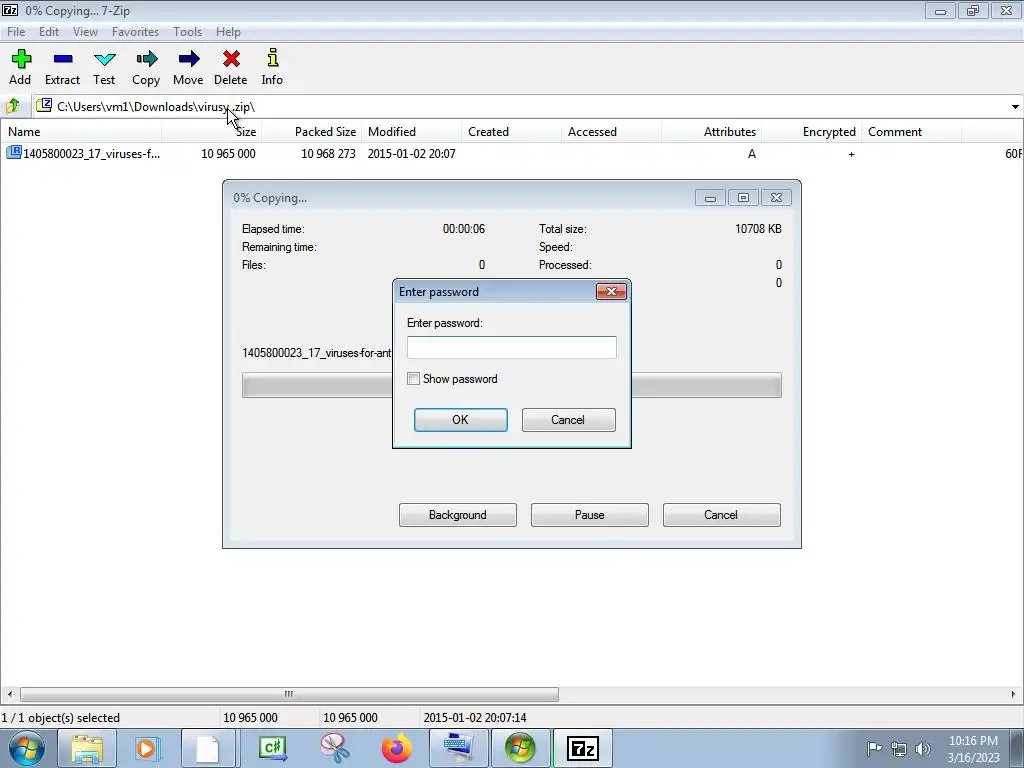This screenshot has width=1024, height=768.
Task: Click the Pause button
Action: coord(589,515)
